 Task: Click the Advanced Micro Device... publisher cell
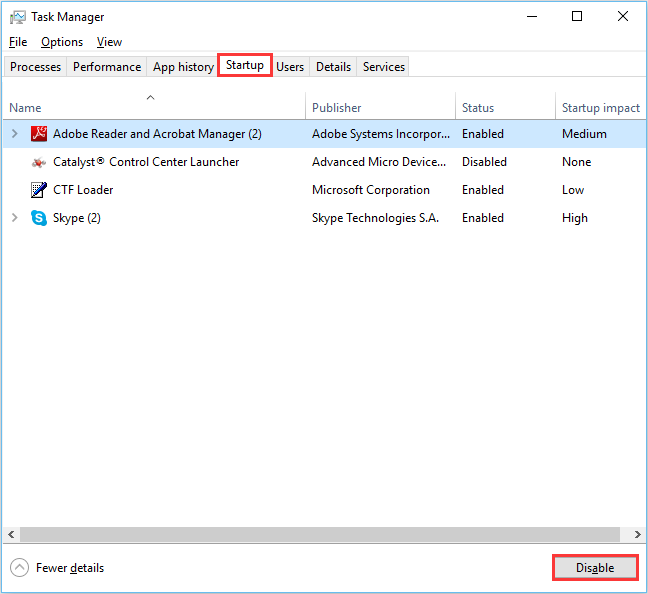[x=379, y=162]
